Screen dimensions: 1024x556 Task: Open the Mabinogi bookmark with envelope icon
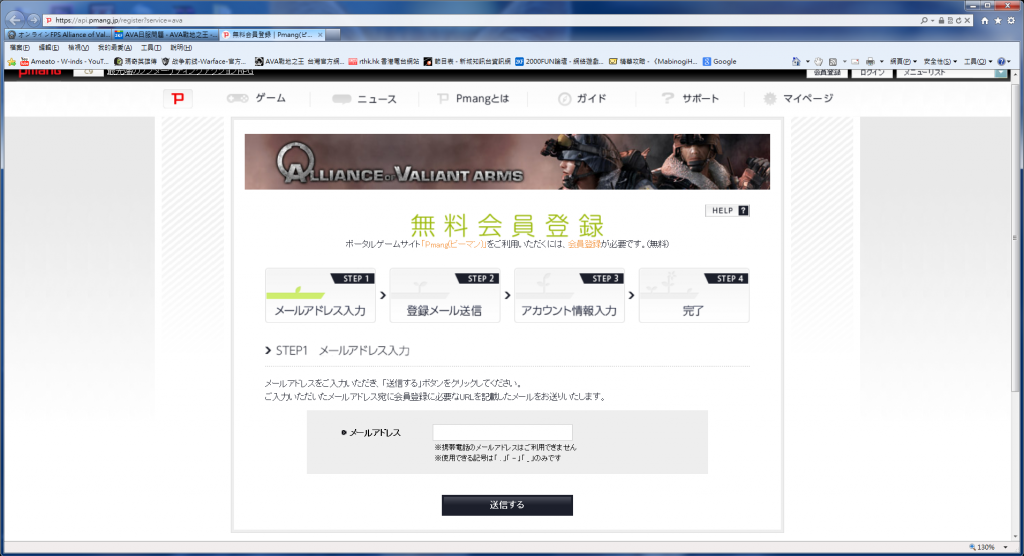point(652,61)
